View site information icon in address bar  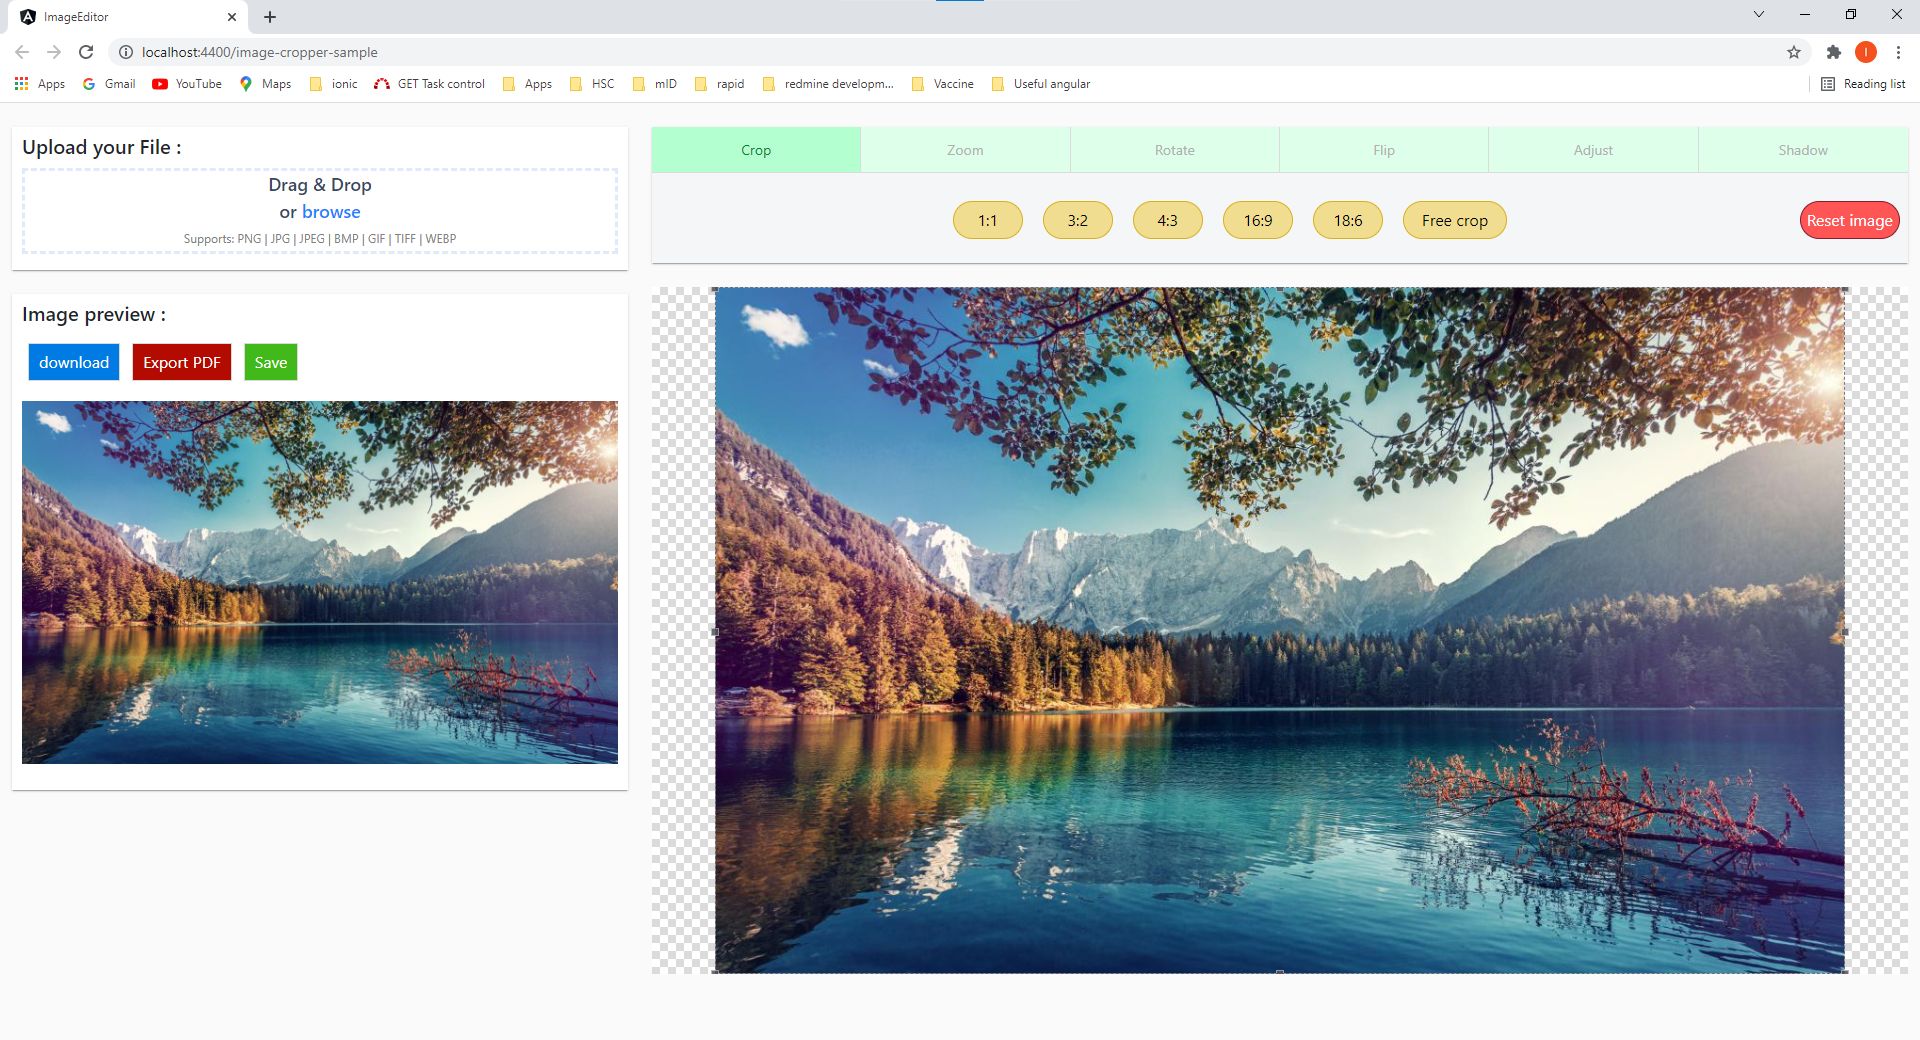click(126, 52)
